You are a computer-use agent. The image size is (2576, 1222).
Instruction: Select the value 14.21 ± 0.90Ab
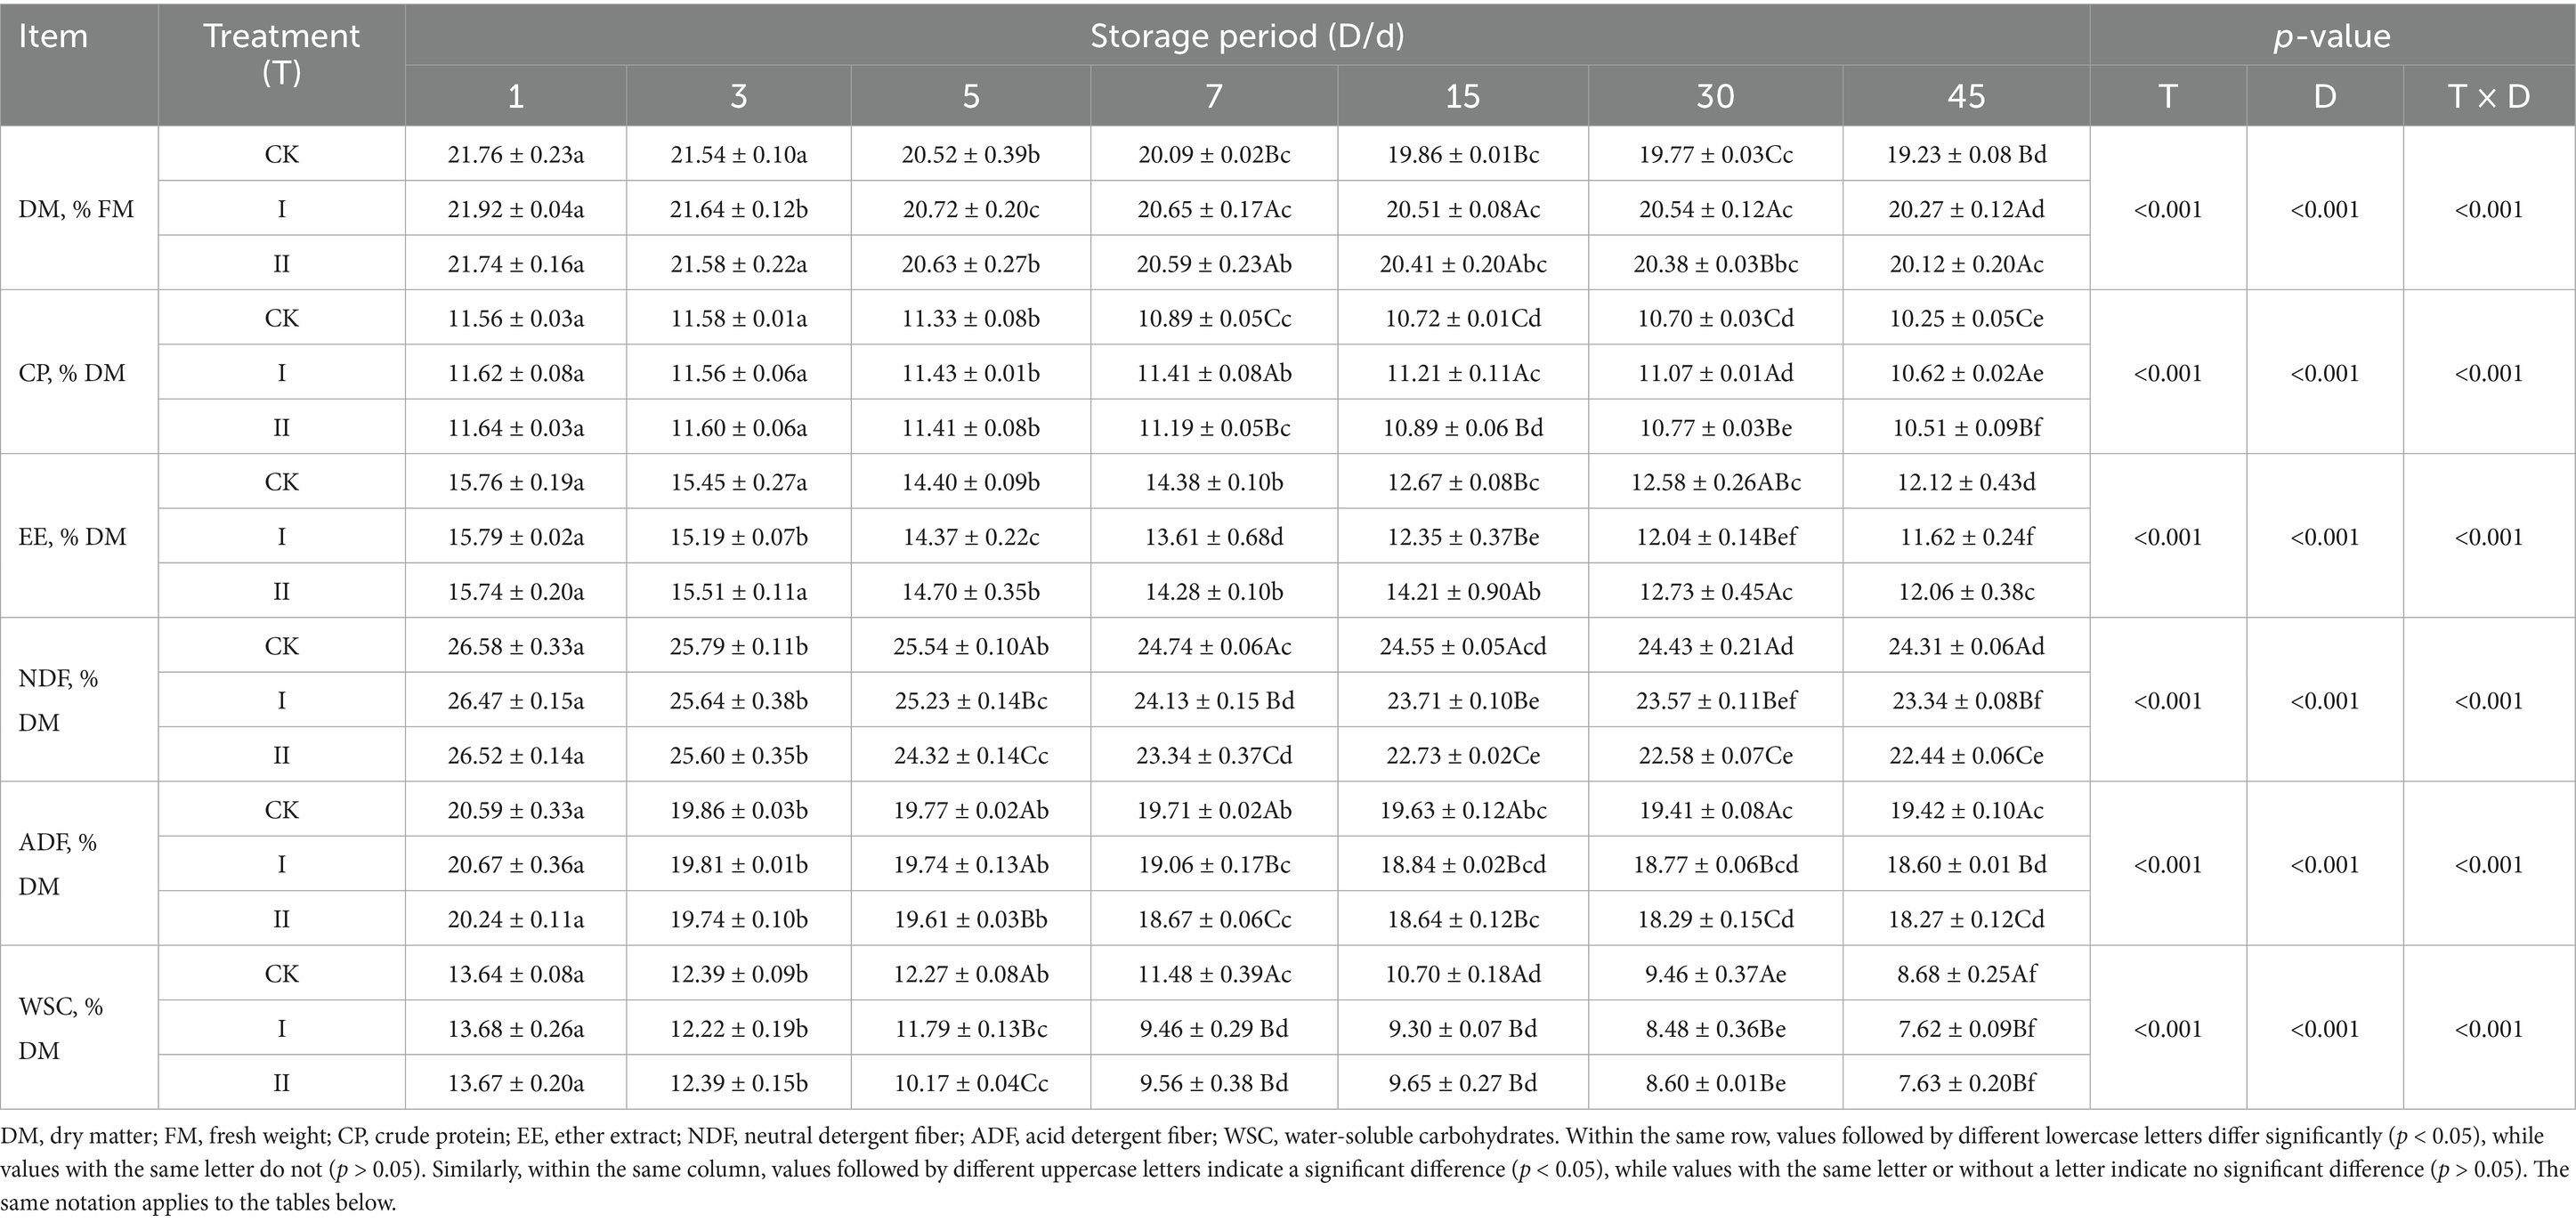[1462, 592]
